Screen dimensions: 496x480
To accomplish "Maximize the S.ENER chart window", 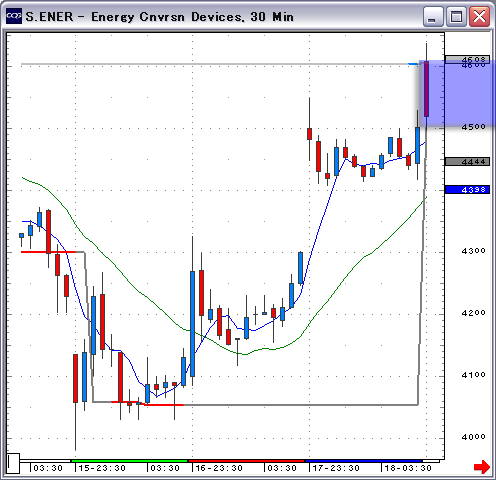I will (x=456, y=16).
